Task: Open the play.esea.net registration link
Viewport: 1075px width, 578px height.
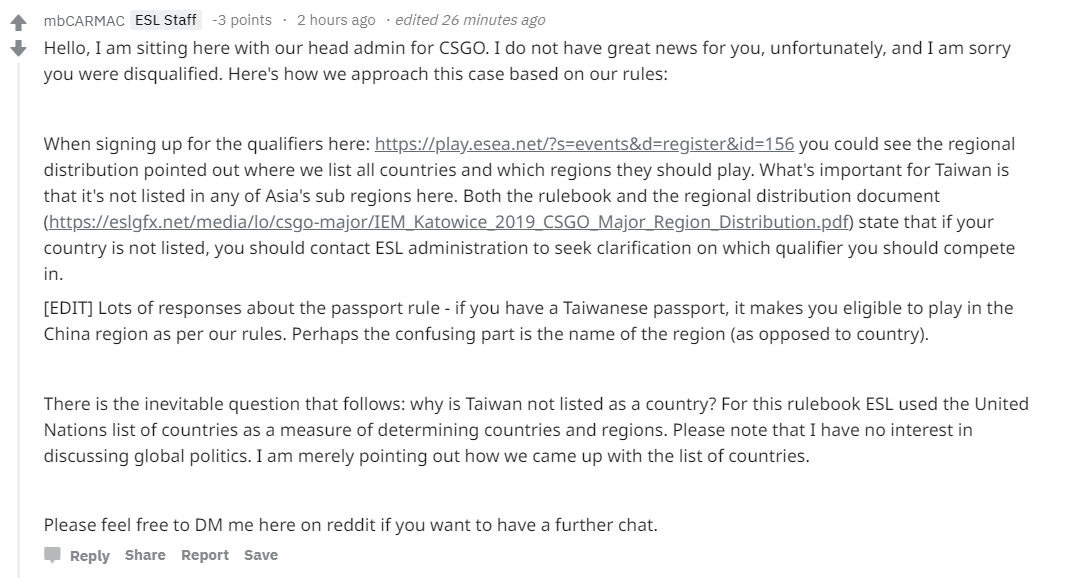Action: (584, 143)
